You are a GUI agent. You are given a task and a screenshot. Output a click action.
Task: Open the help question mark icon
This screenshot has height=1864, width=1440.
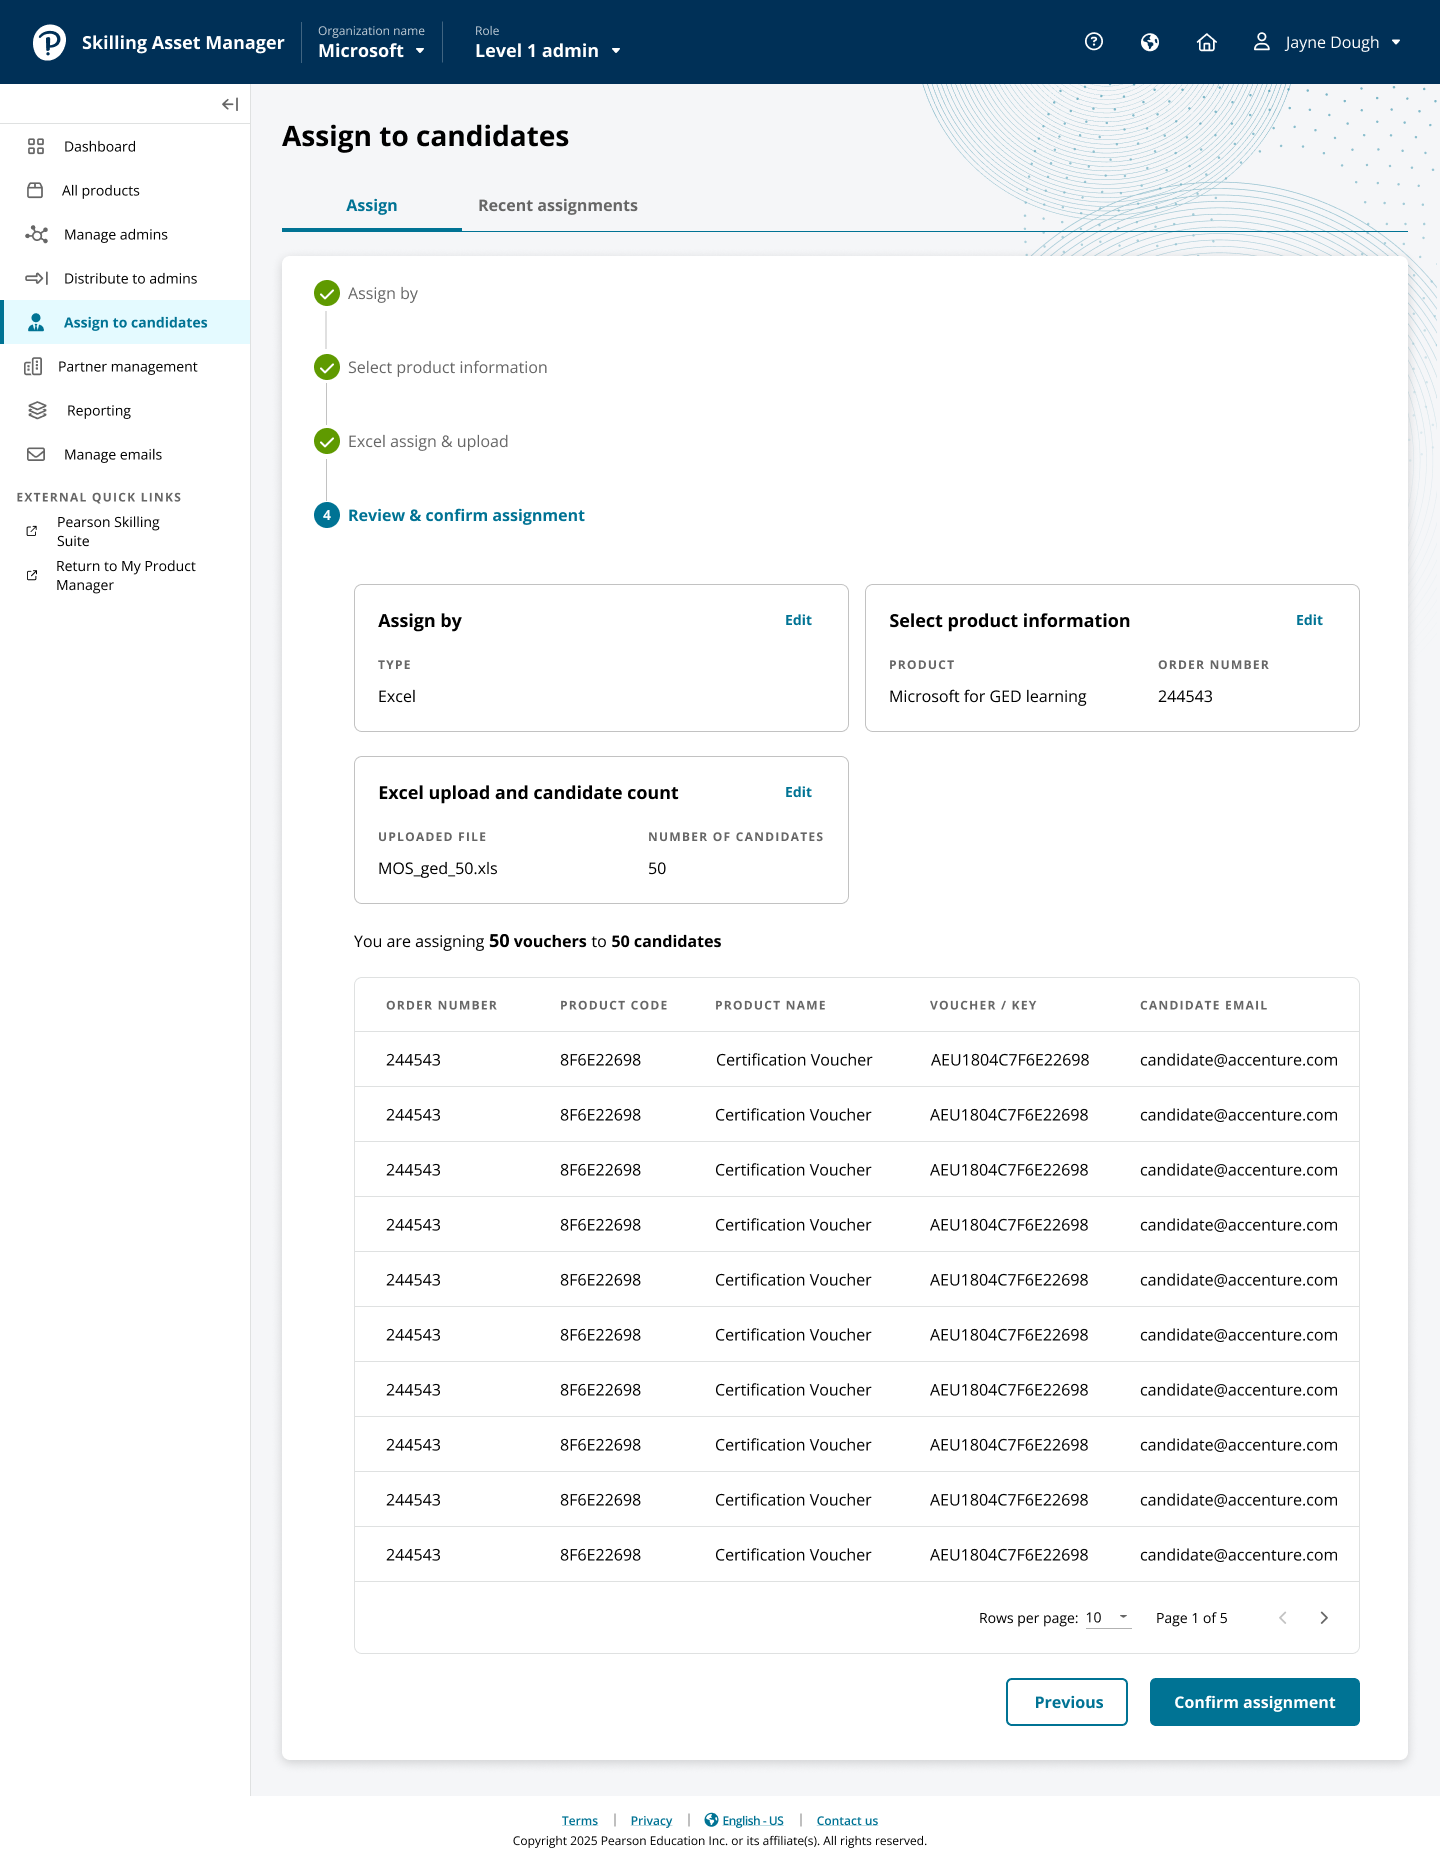click(x=1094, y=42)
